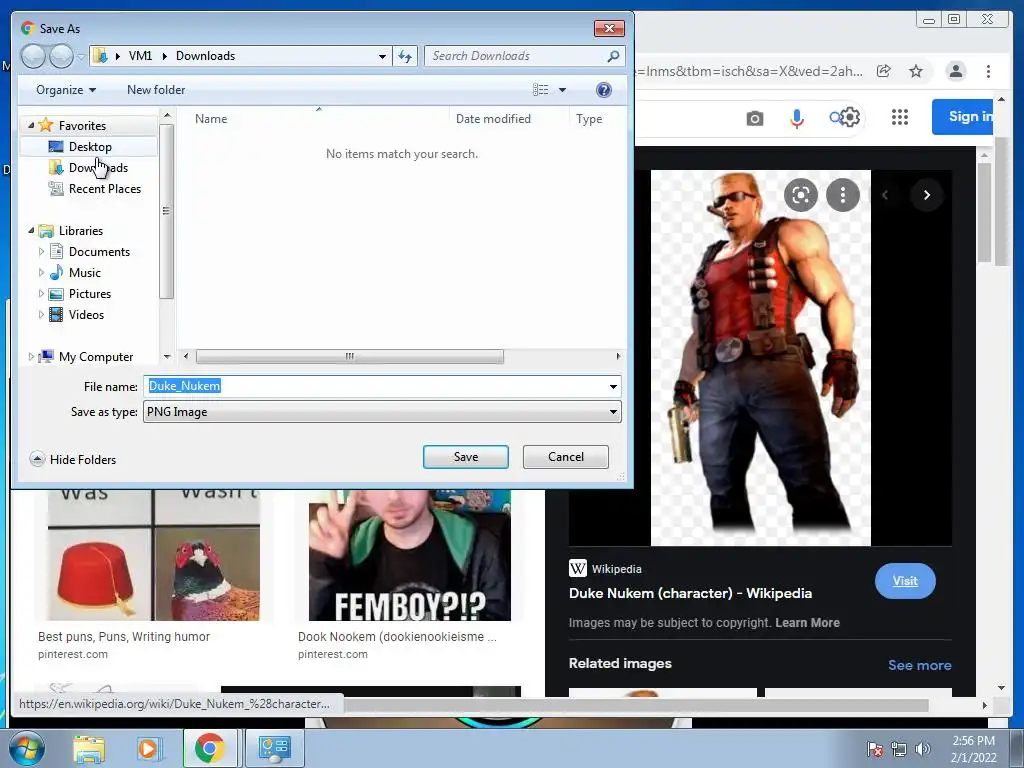Select the Pictures library icon
The width and height of the screenshot is (1024, 768).
pyautogui.click(x=57, y=294)
